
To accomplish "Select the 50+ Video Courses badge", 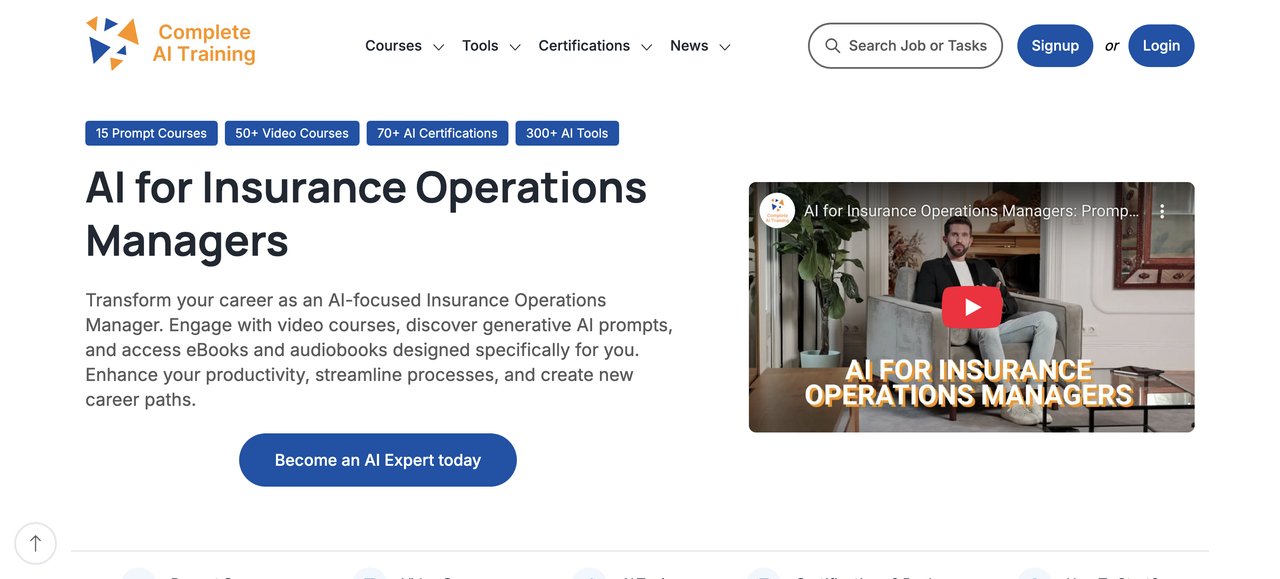I will click(x=292, y=133).
